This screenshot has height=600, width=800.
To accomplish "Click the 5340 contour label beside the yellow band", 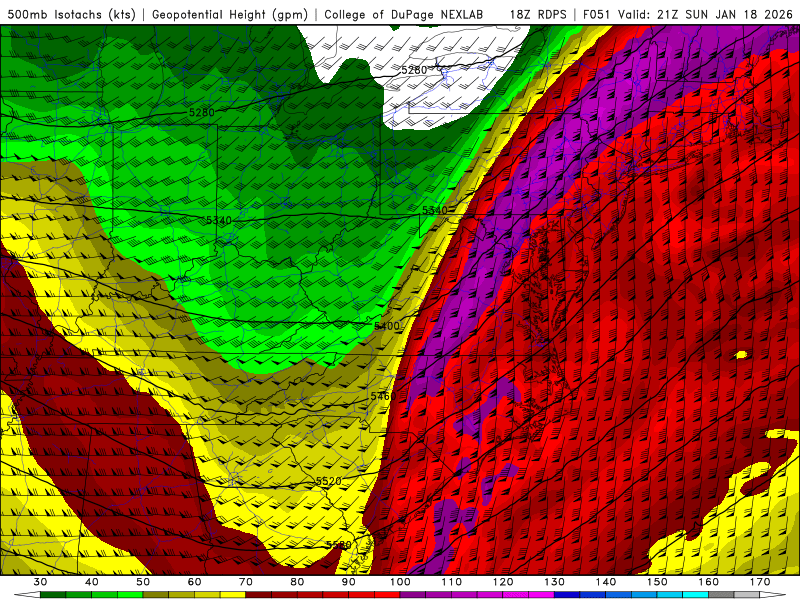I will [x=435, y=210].
